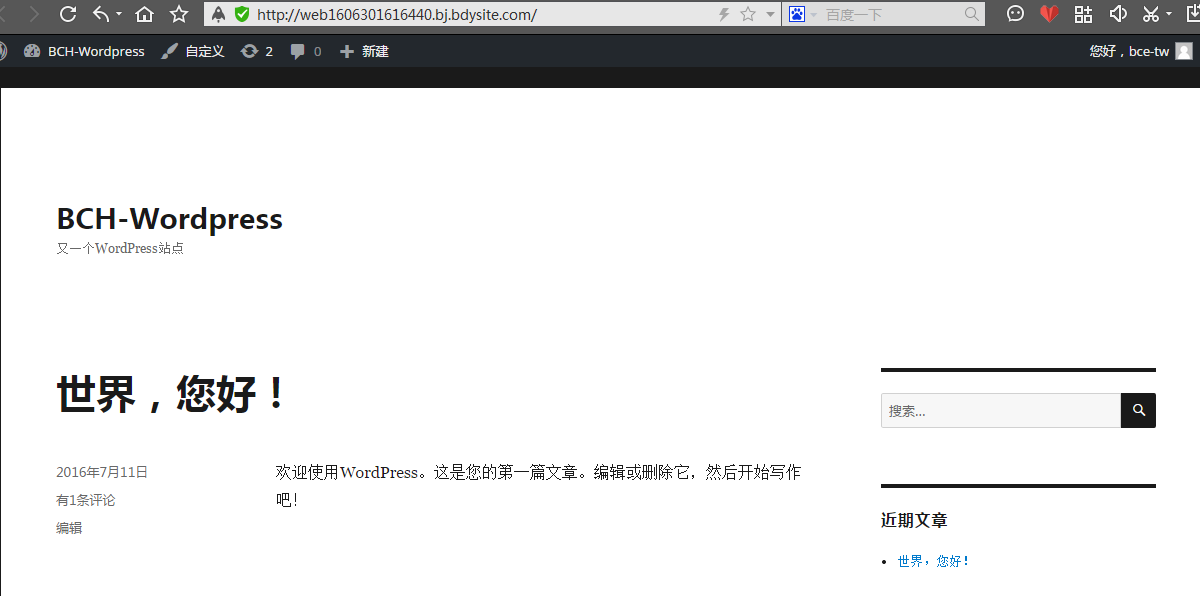This screenshot has height=596, width=1200.
Task: Open the 您好，bce-tw account menu
Action: tap(1129, 51)
